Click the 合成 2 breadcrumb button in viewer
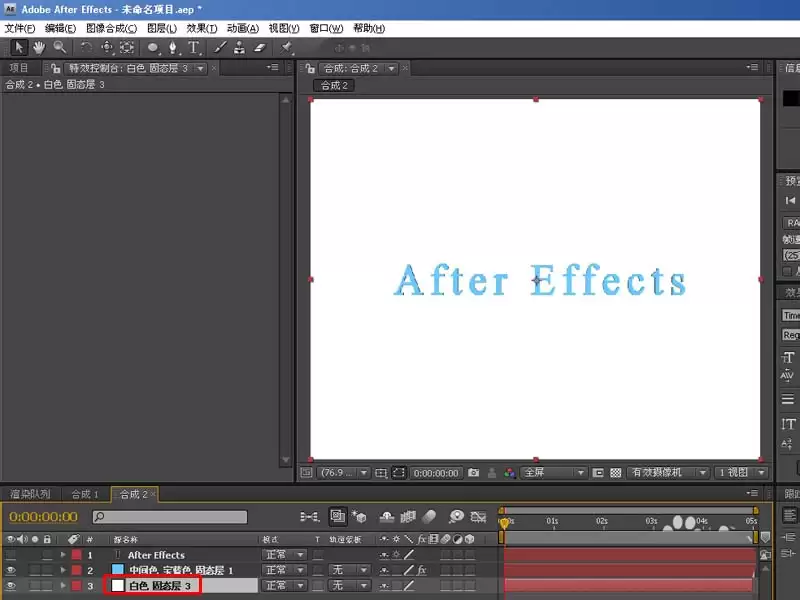The image size is (800, 600). (x=334, y=85)
